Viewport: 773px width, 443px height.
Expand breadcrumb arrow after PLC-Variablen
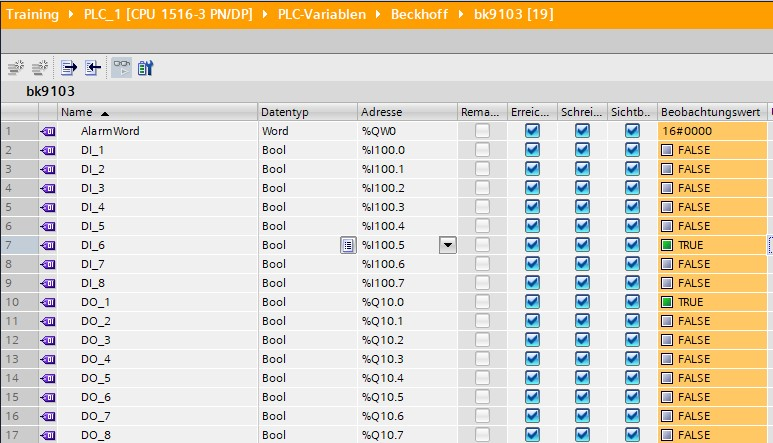coord(378,14)
